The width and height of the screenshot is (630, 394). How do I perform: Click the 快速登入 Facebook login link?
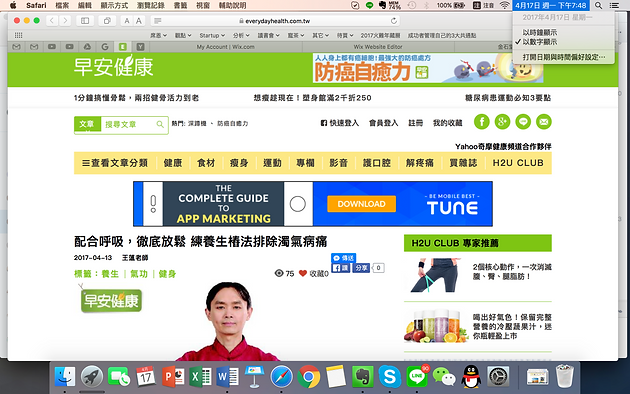(x=339, y=123)
